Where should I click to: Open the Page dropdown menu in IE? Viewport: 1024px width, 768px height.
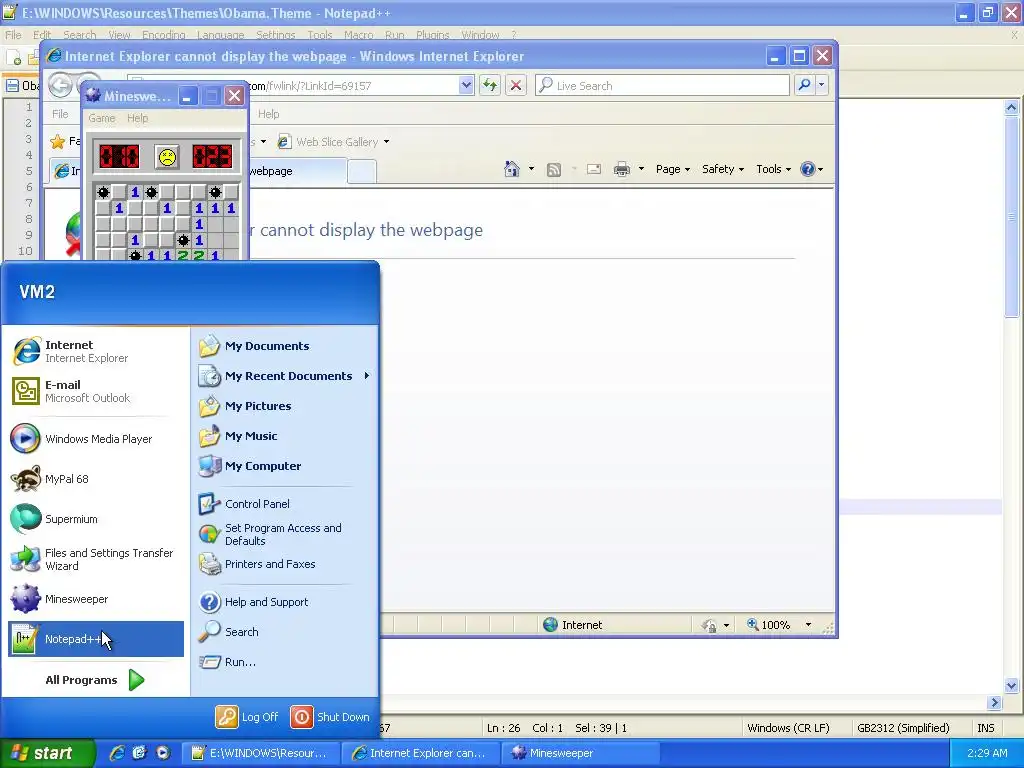pyautogui.click(x=673, y=169)
